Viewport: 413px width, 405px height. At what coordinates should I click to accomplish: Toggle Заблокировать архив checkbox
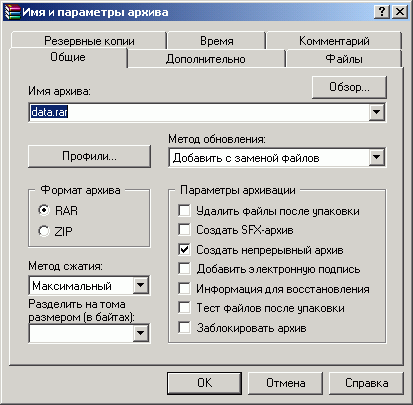point(184,328)
